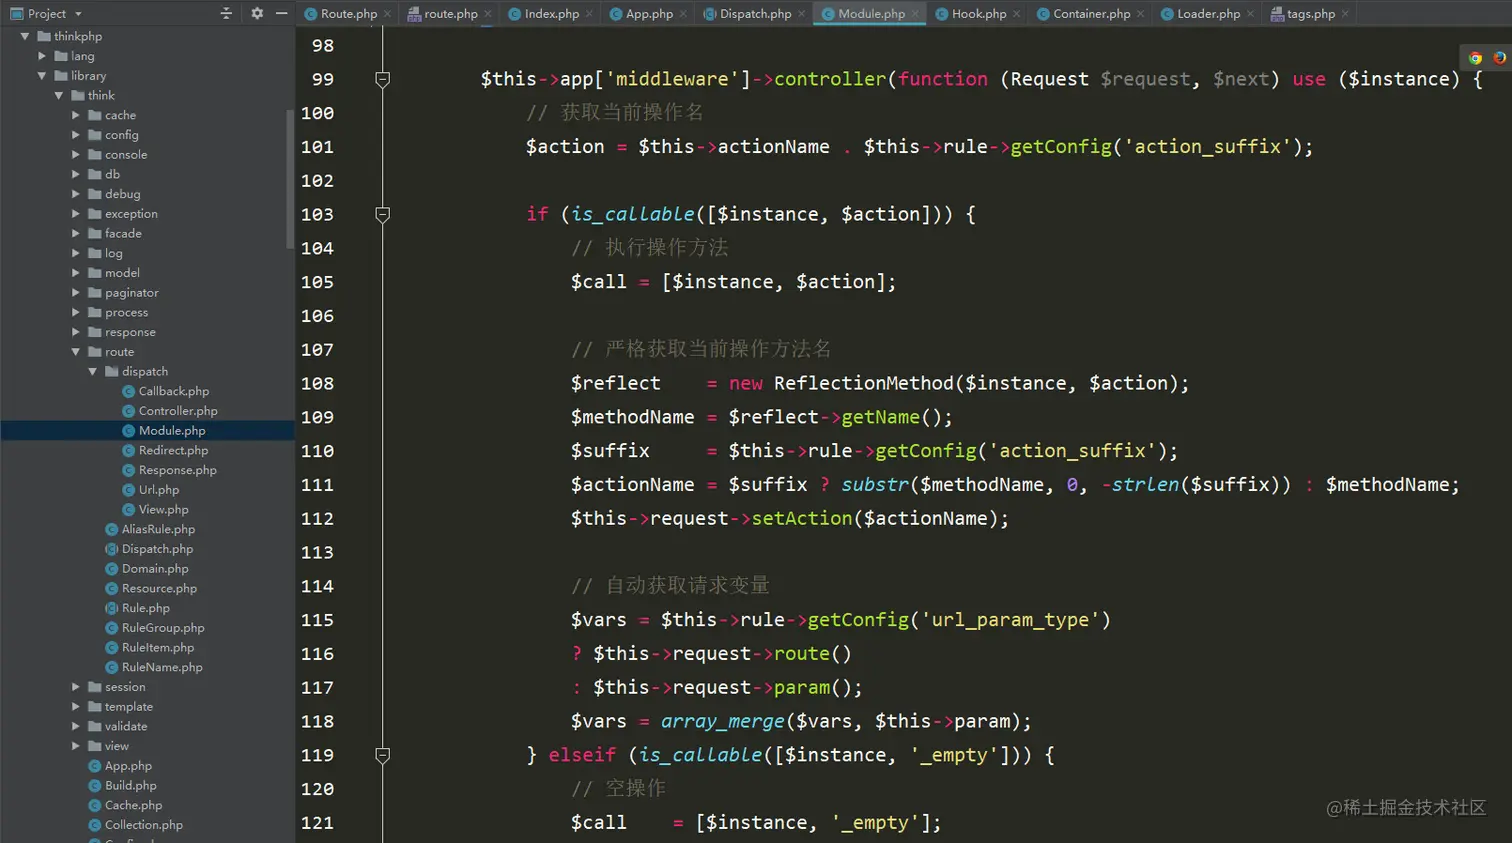Open file in Chrome browser icon
The width and height of the screenshot is (1512, 843).
(1475, 58)
